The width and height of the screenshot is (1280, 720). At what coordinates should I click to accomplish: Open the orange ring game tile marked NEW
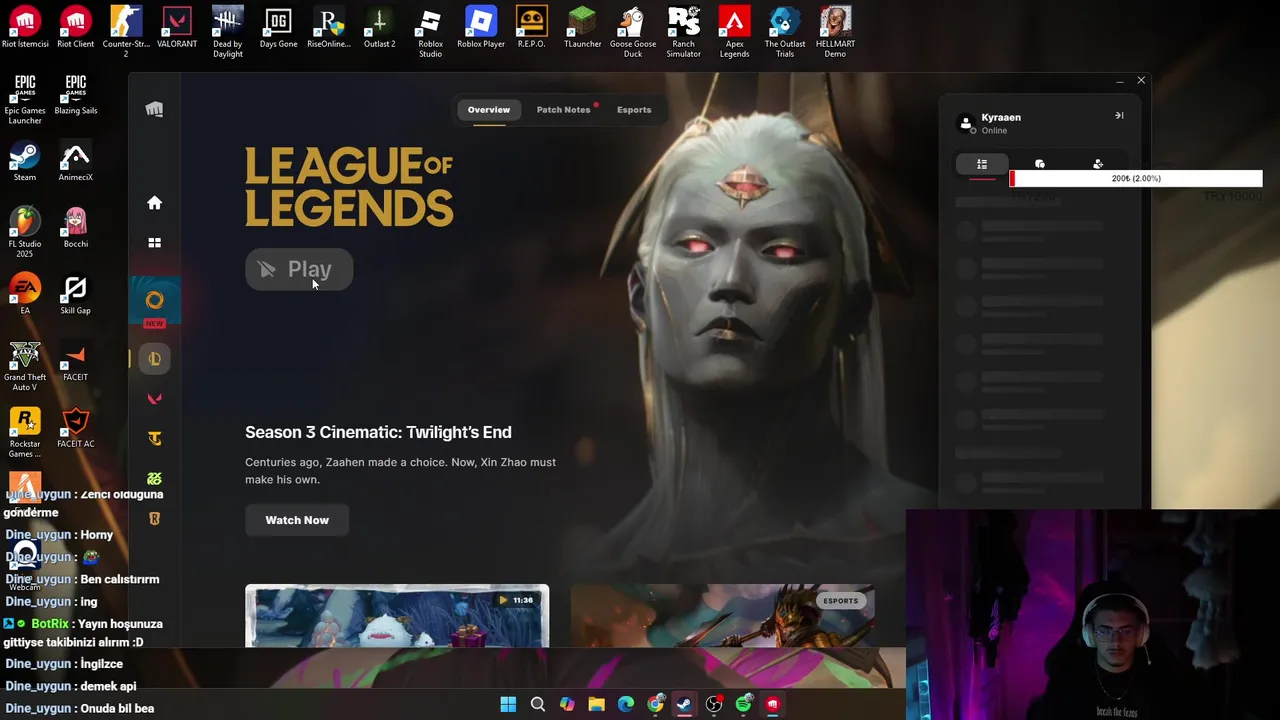point(154,302)
